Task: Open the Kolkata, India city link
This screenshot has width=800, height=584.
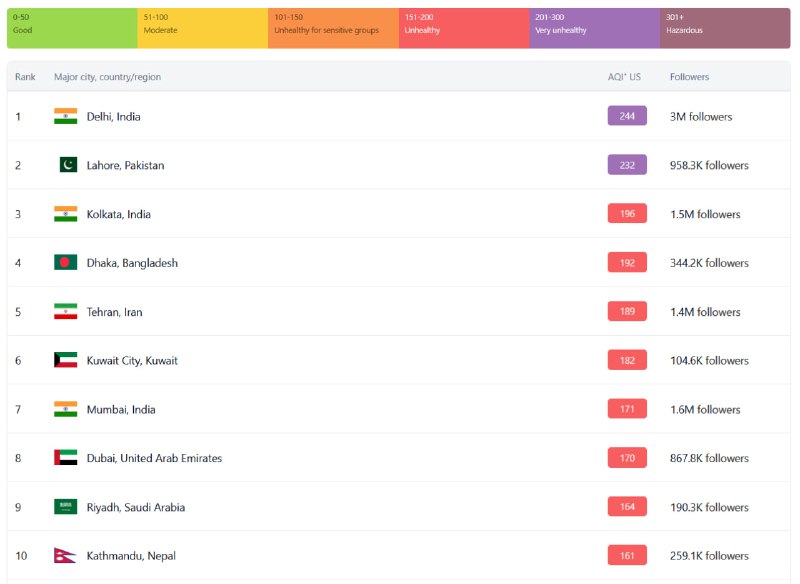Action: pyautogui.click(x=119, y=214)
